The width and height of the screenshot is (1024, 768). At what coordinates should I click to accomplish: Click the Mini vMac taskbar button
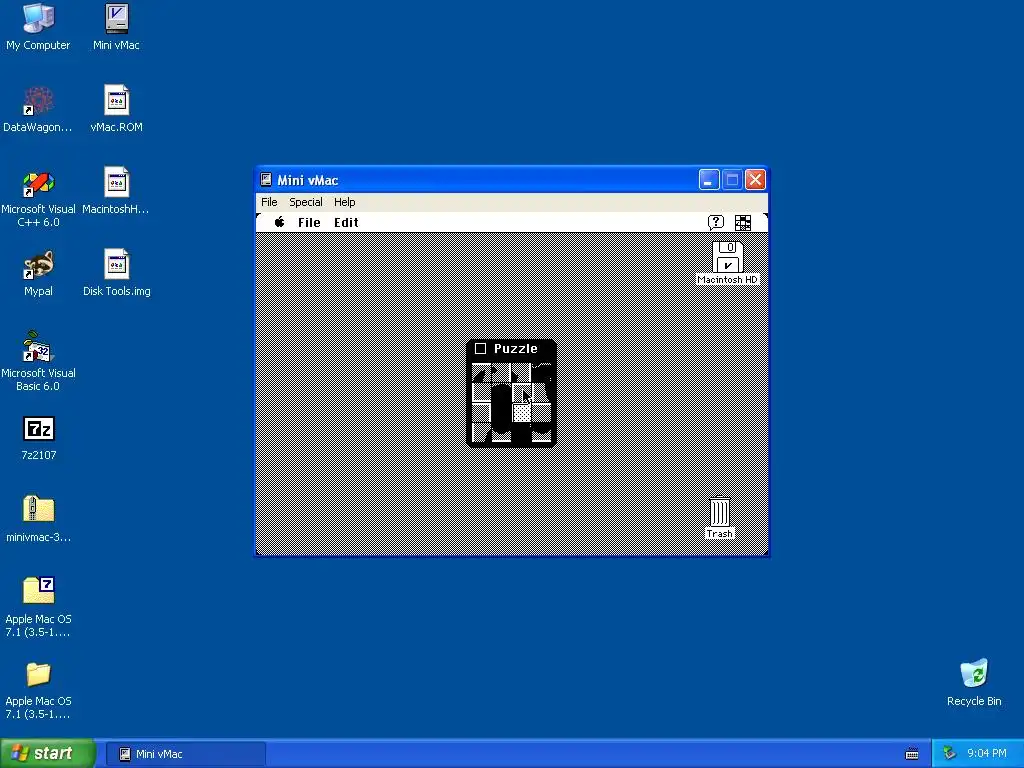coord(185,754)
